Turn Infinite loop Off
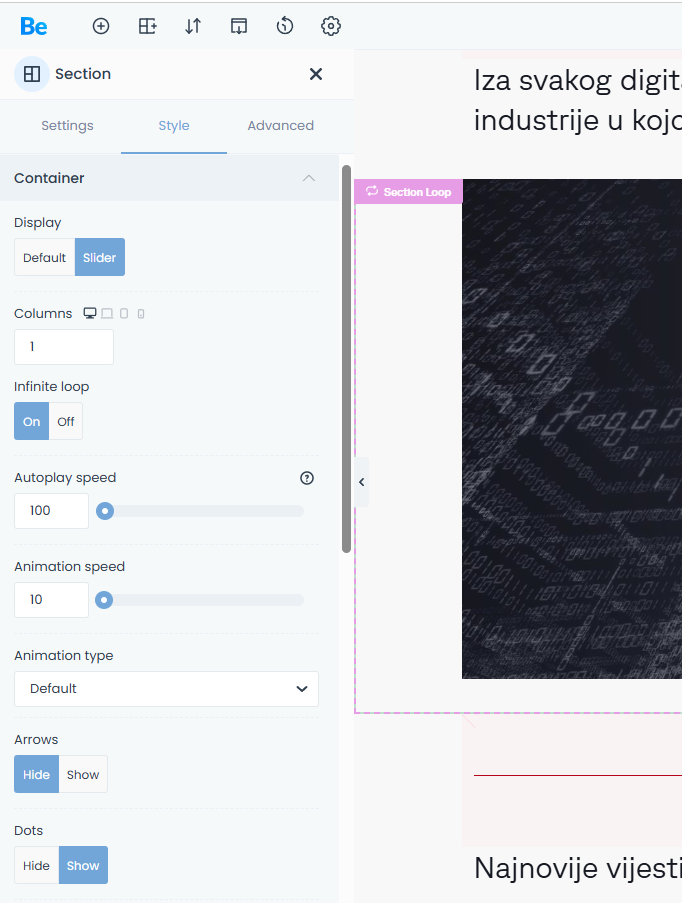This screenshot has height=903, width=682. click(x=66, y=422)
